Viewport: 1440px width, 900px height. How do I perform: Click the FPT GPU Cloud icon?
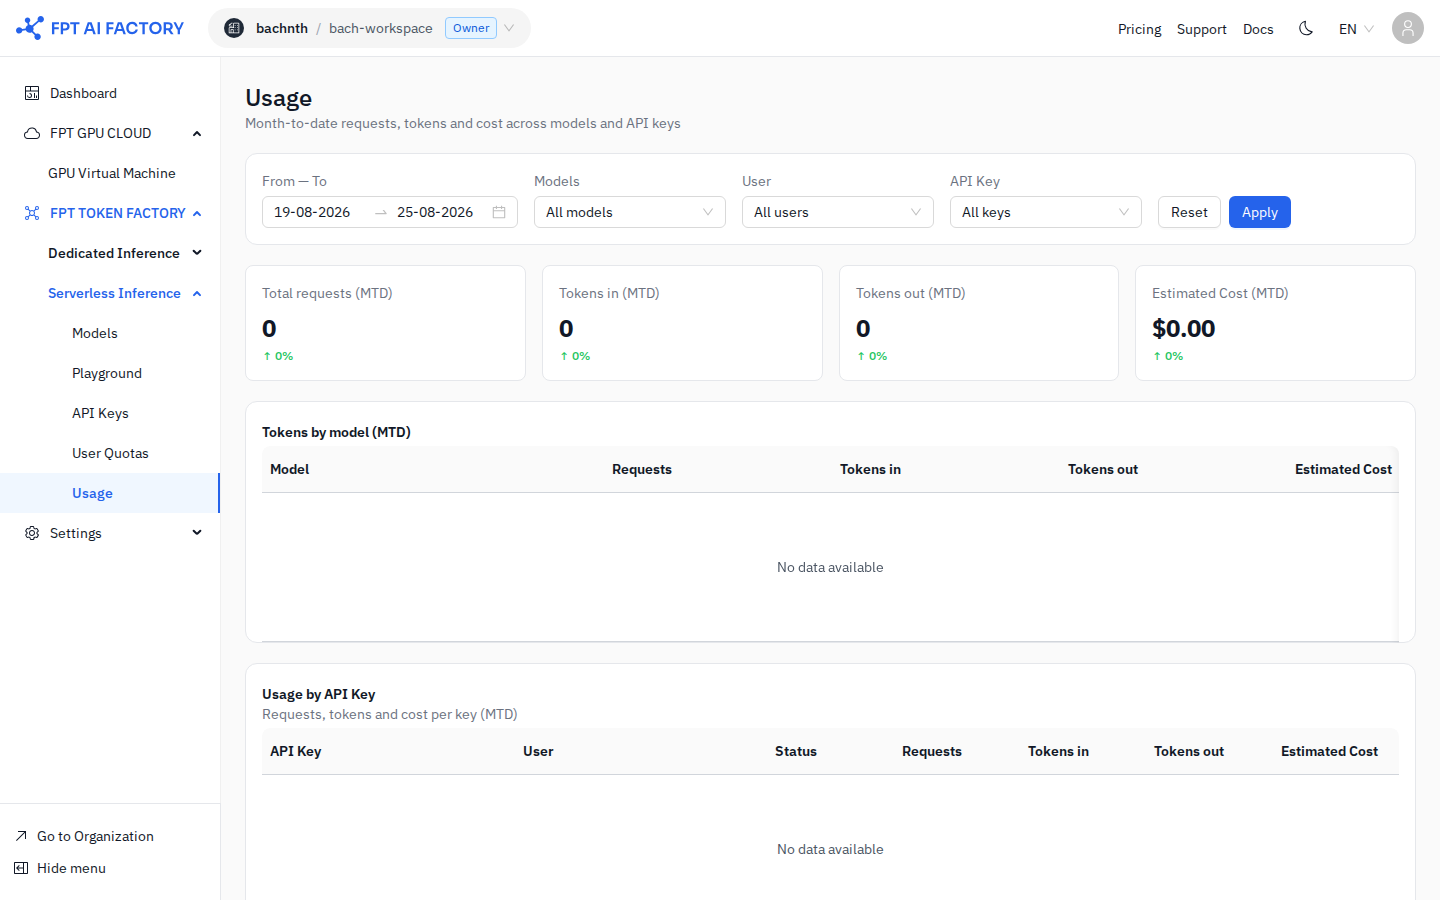(32, 133)
